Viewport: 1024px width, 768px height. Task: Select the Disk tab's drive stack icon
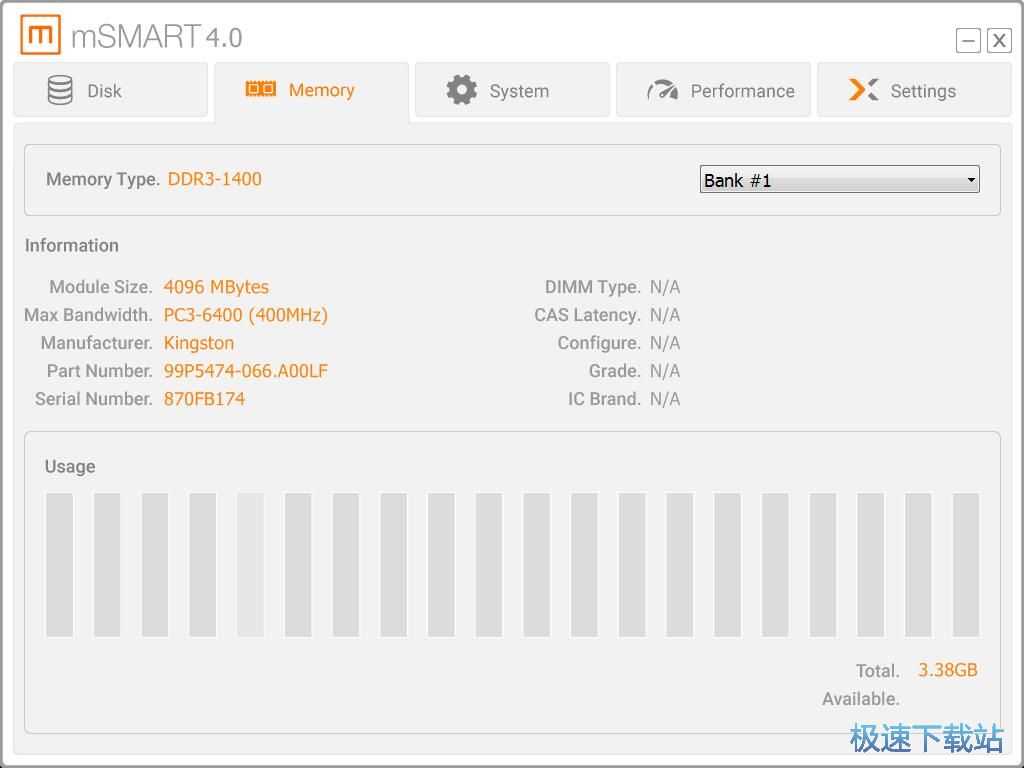tap(60, 89)
